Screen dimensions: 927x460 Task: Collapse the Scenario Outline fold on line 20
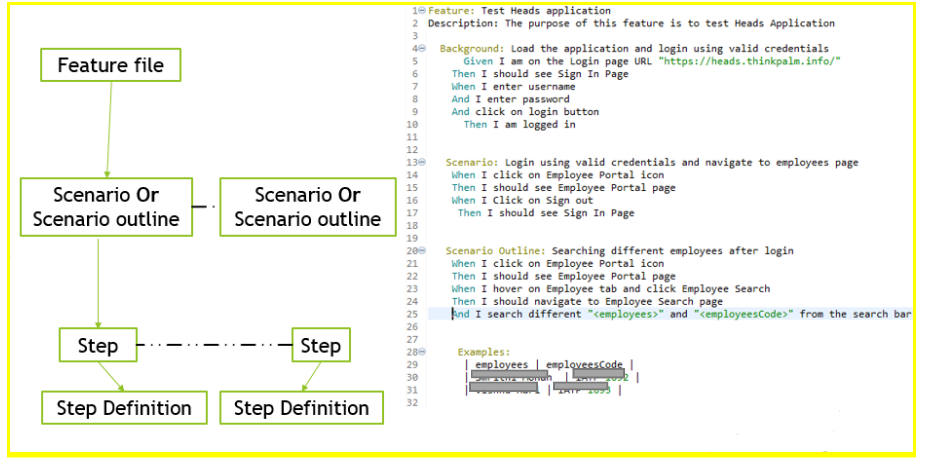[x=421, y=251]
